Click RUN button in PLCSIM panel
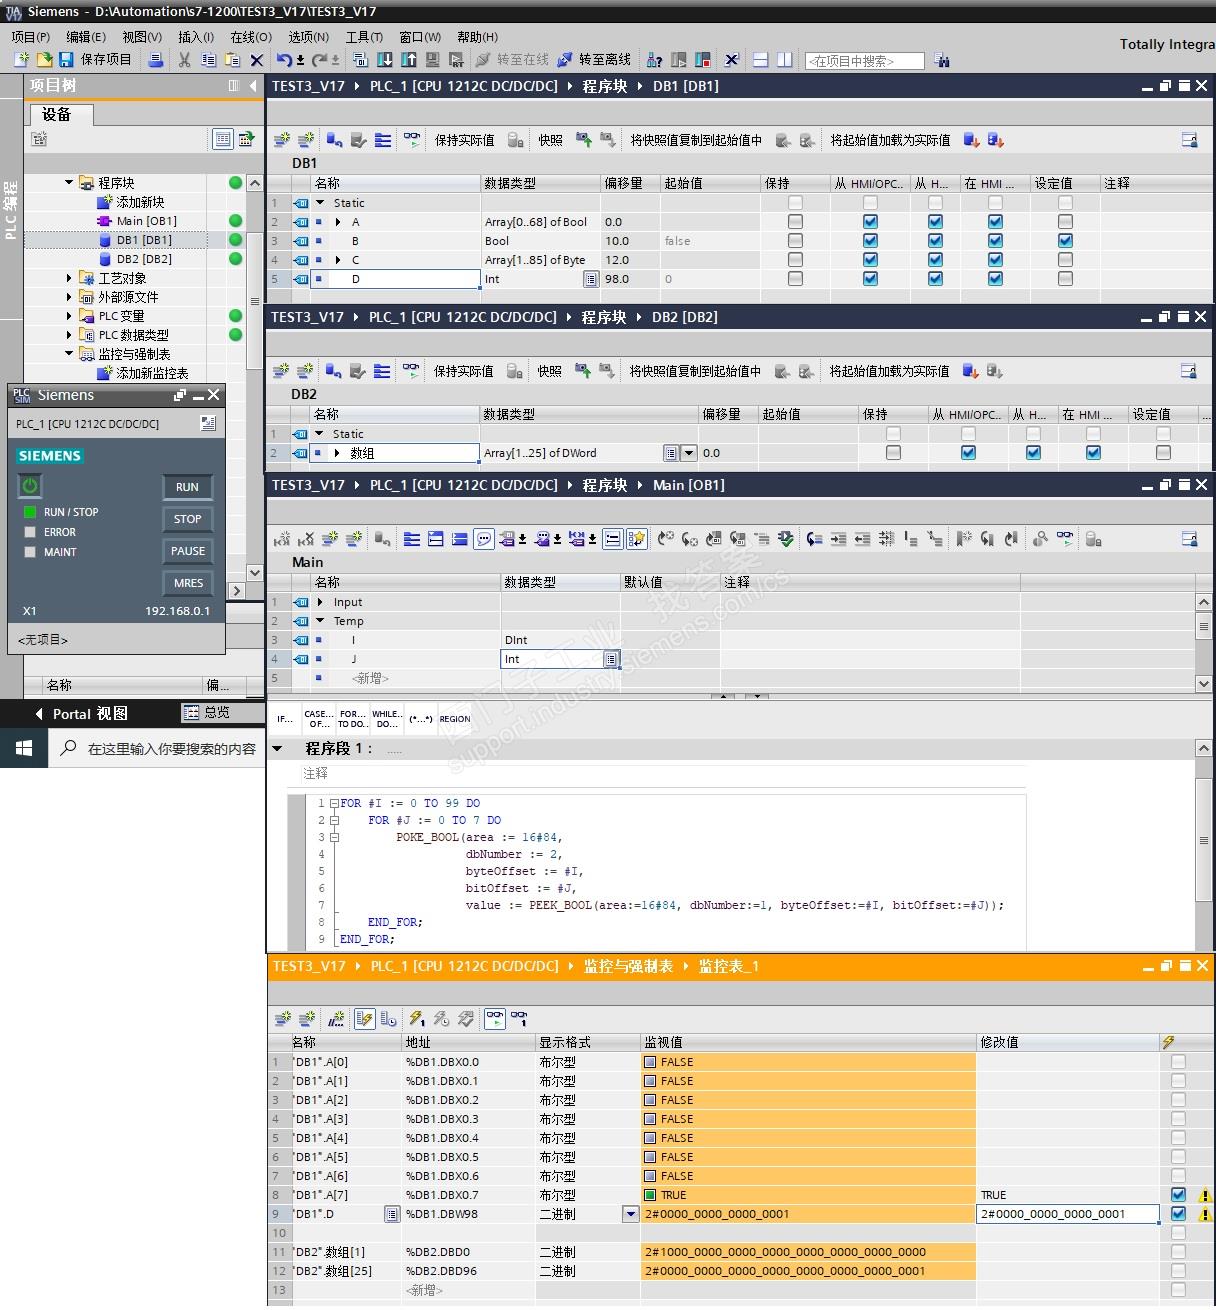This screenshot has width=1216, height=1310. (187, 487)
